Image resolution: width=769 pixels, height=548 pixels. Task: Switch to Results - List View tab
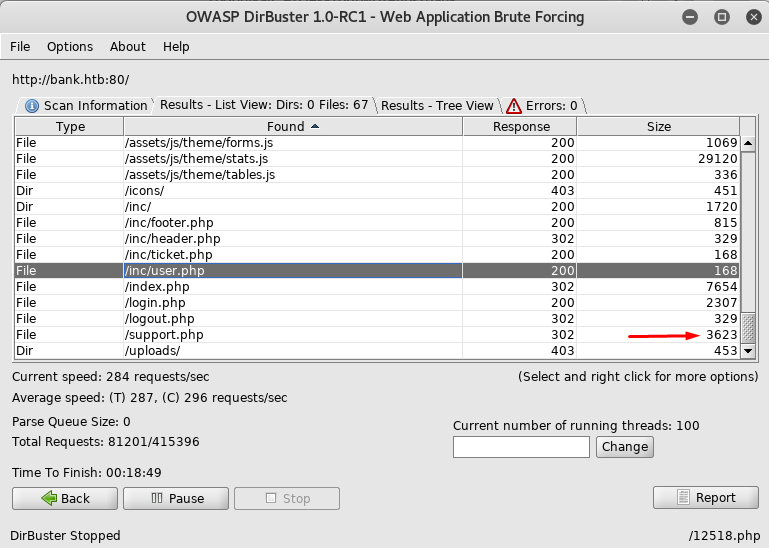click(x=264, y=105)
